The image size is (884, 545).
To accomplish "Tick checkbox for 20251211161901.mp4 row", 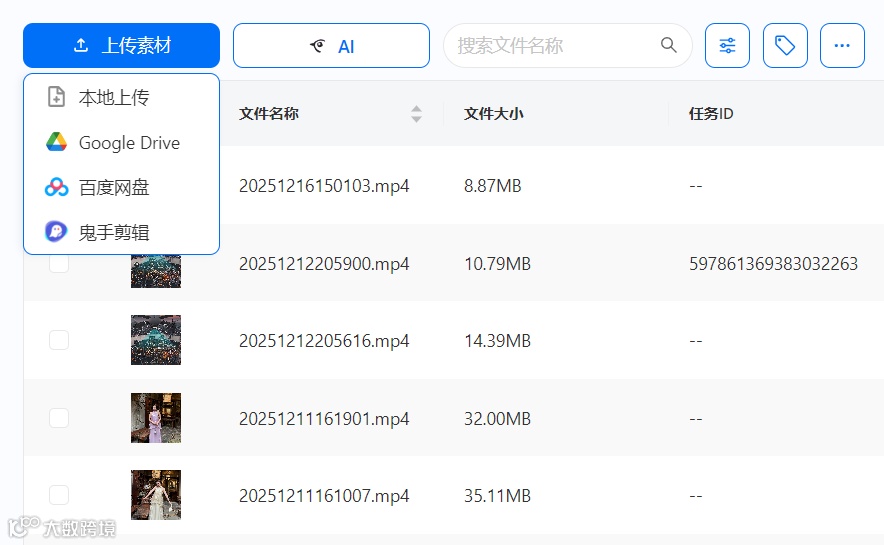I will [59, 418].
